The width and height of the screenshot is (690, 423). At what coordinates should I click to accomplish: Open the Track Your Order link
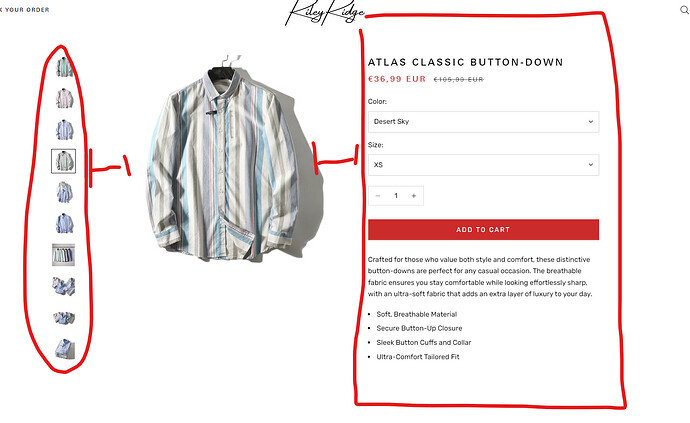[x=24, y=10]
